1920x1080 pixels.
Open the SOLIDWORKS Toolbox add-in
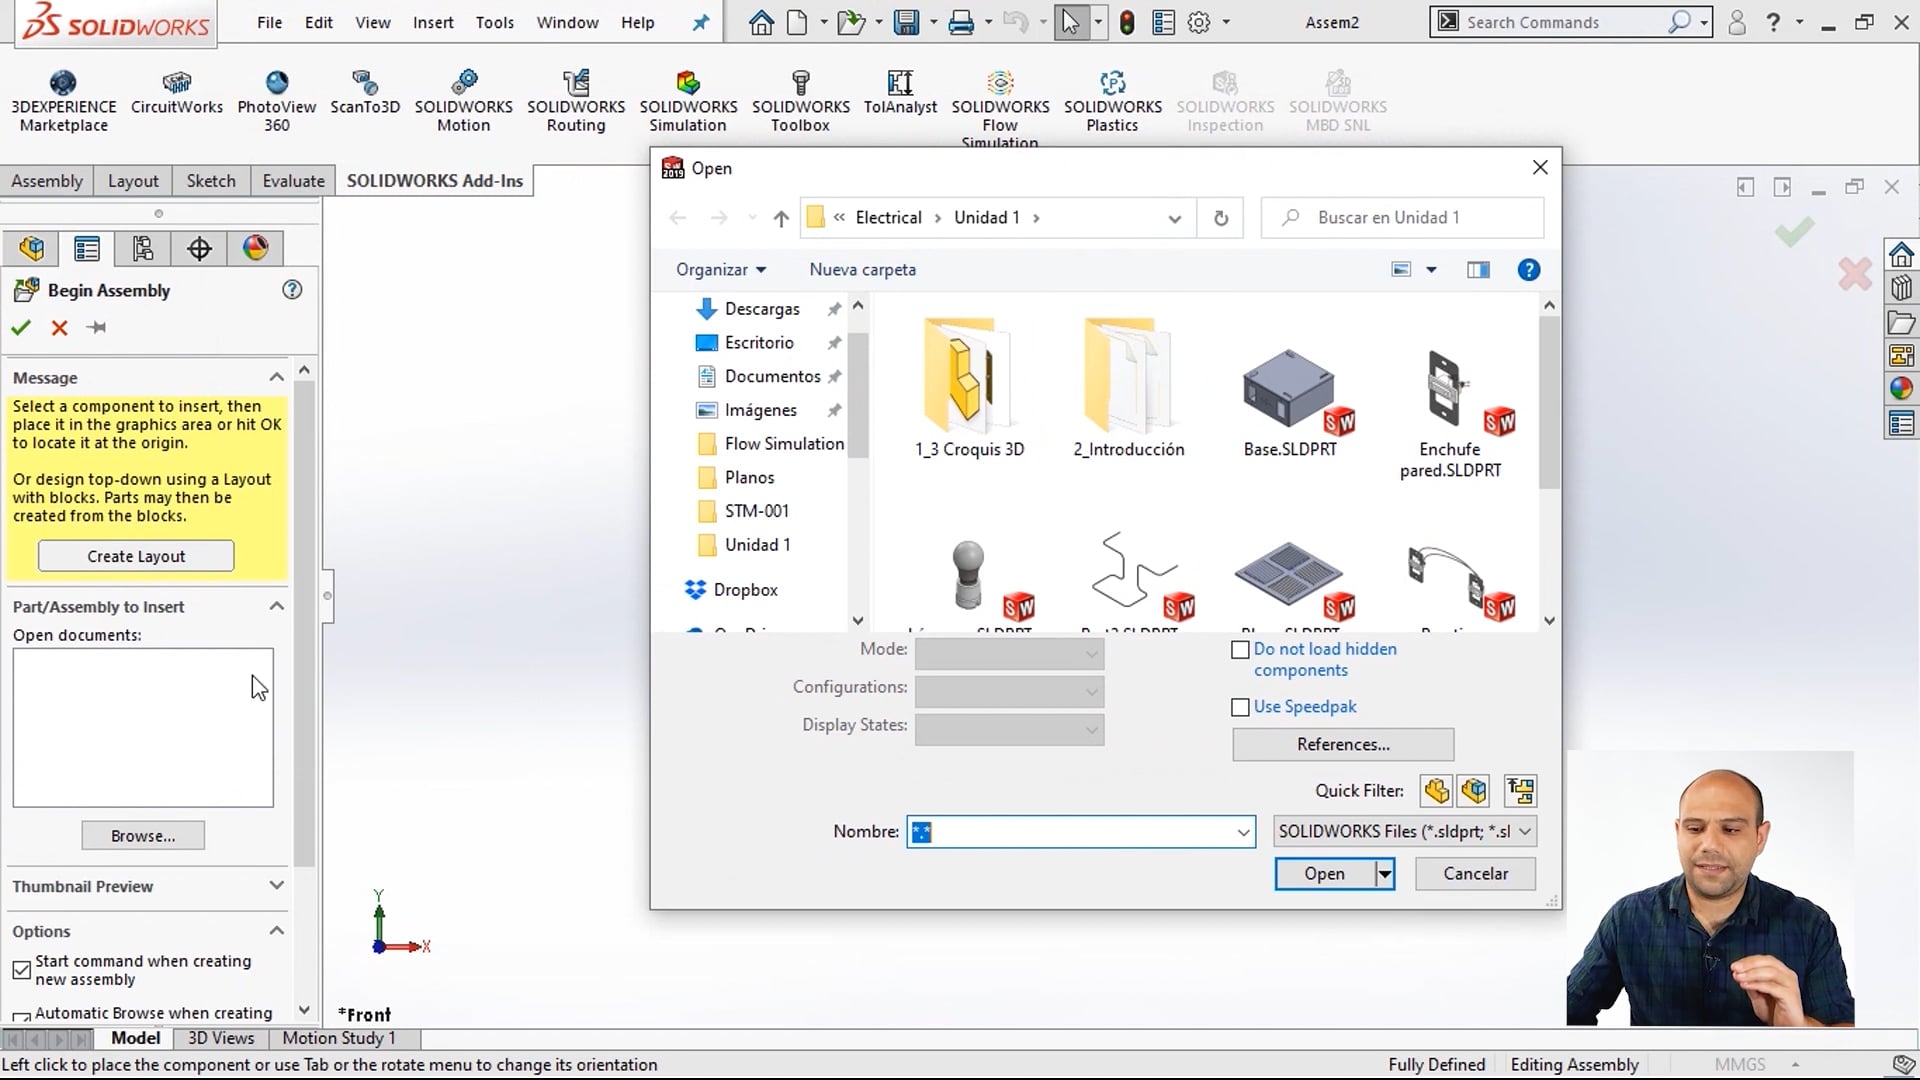(800, 95)
